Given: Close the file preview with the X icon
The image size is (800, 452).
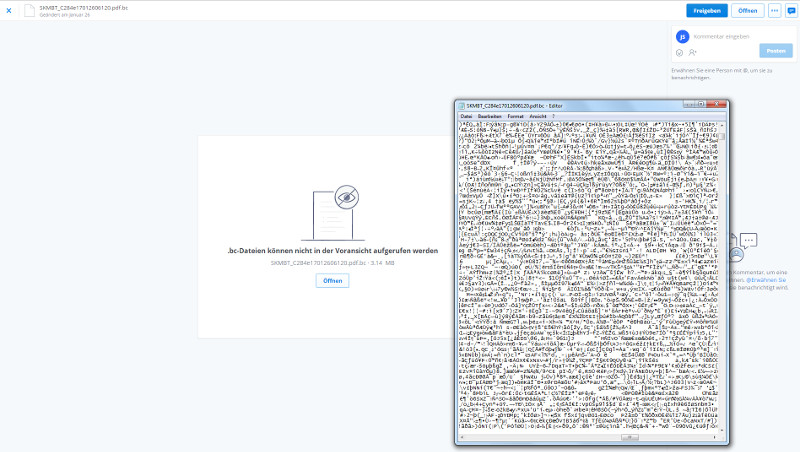Looking at the screenshot, I should click(9, 10).
